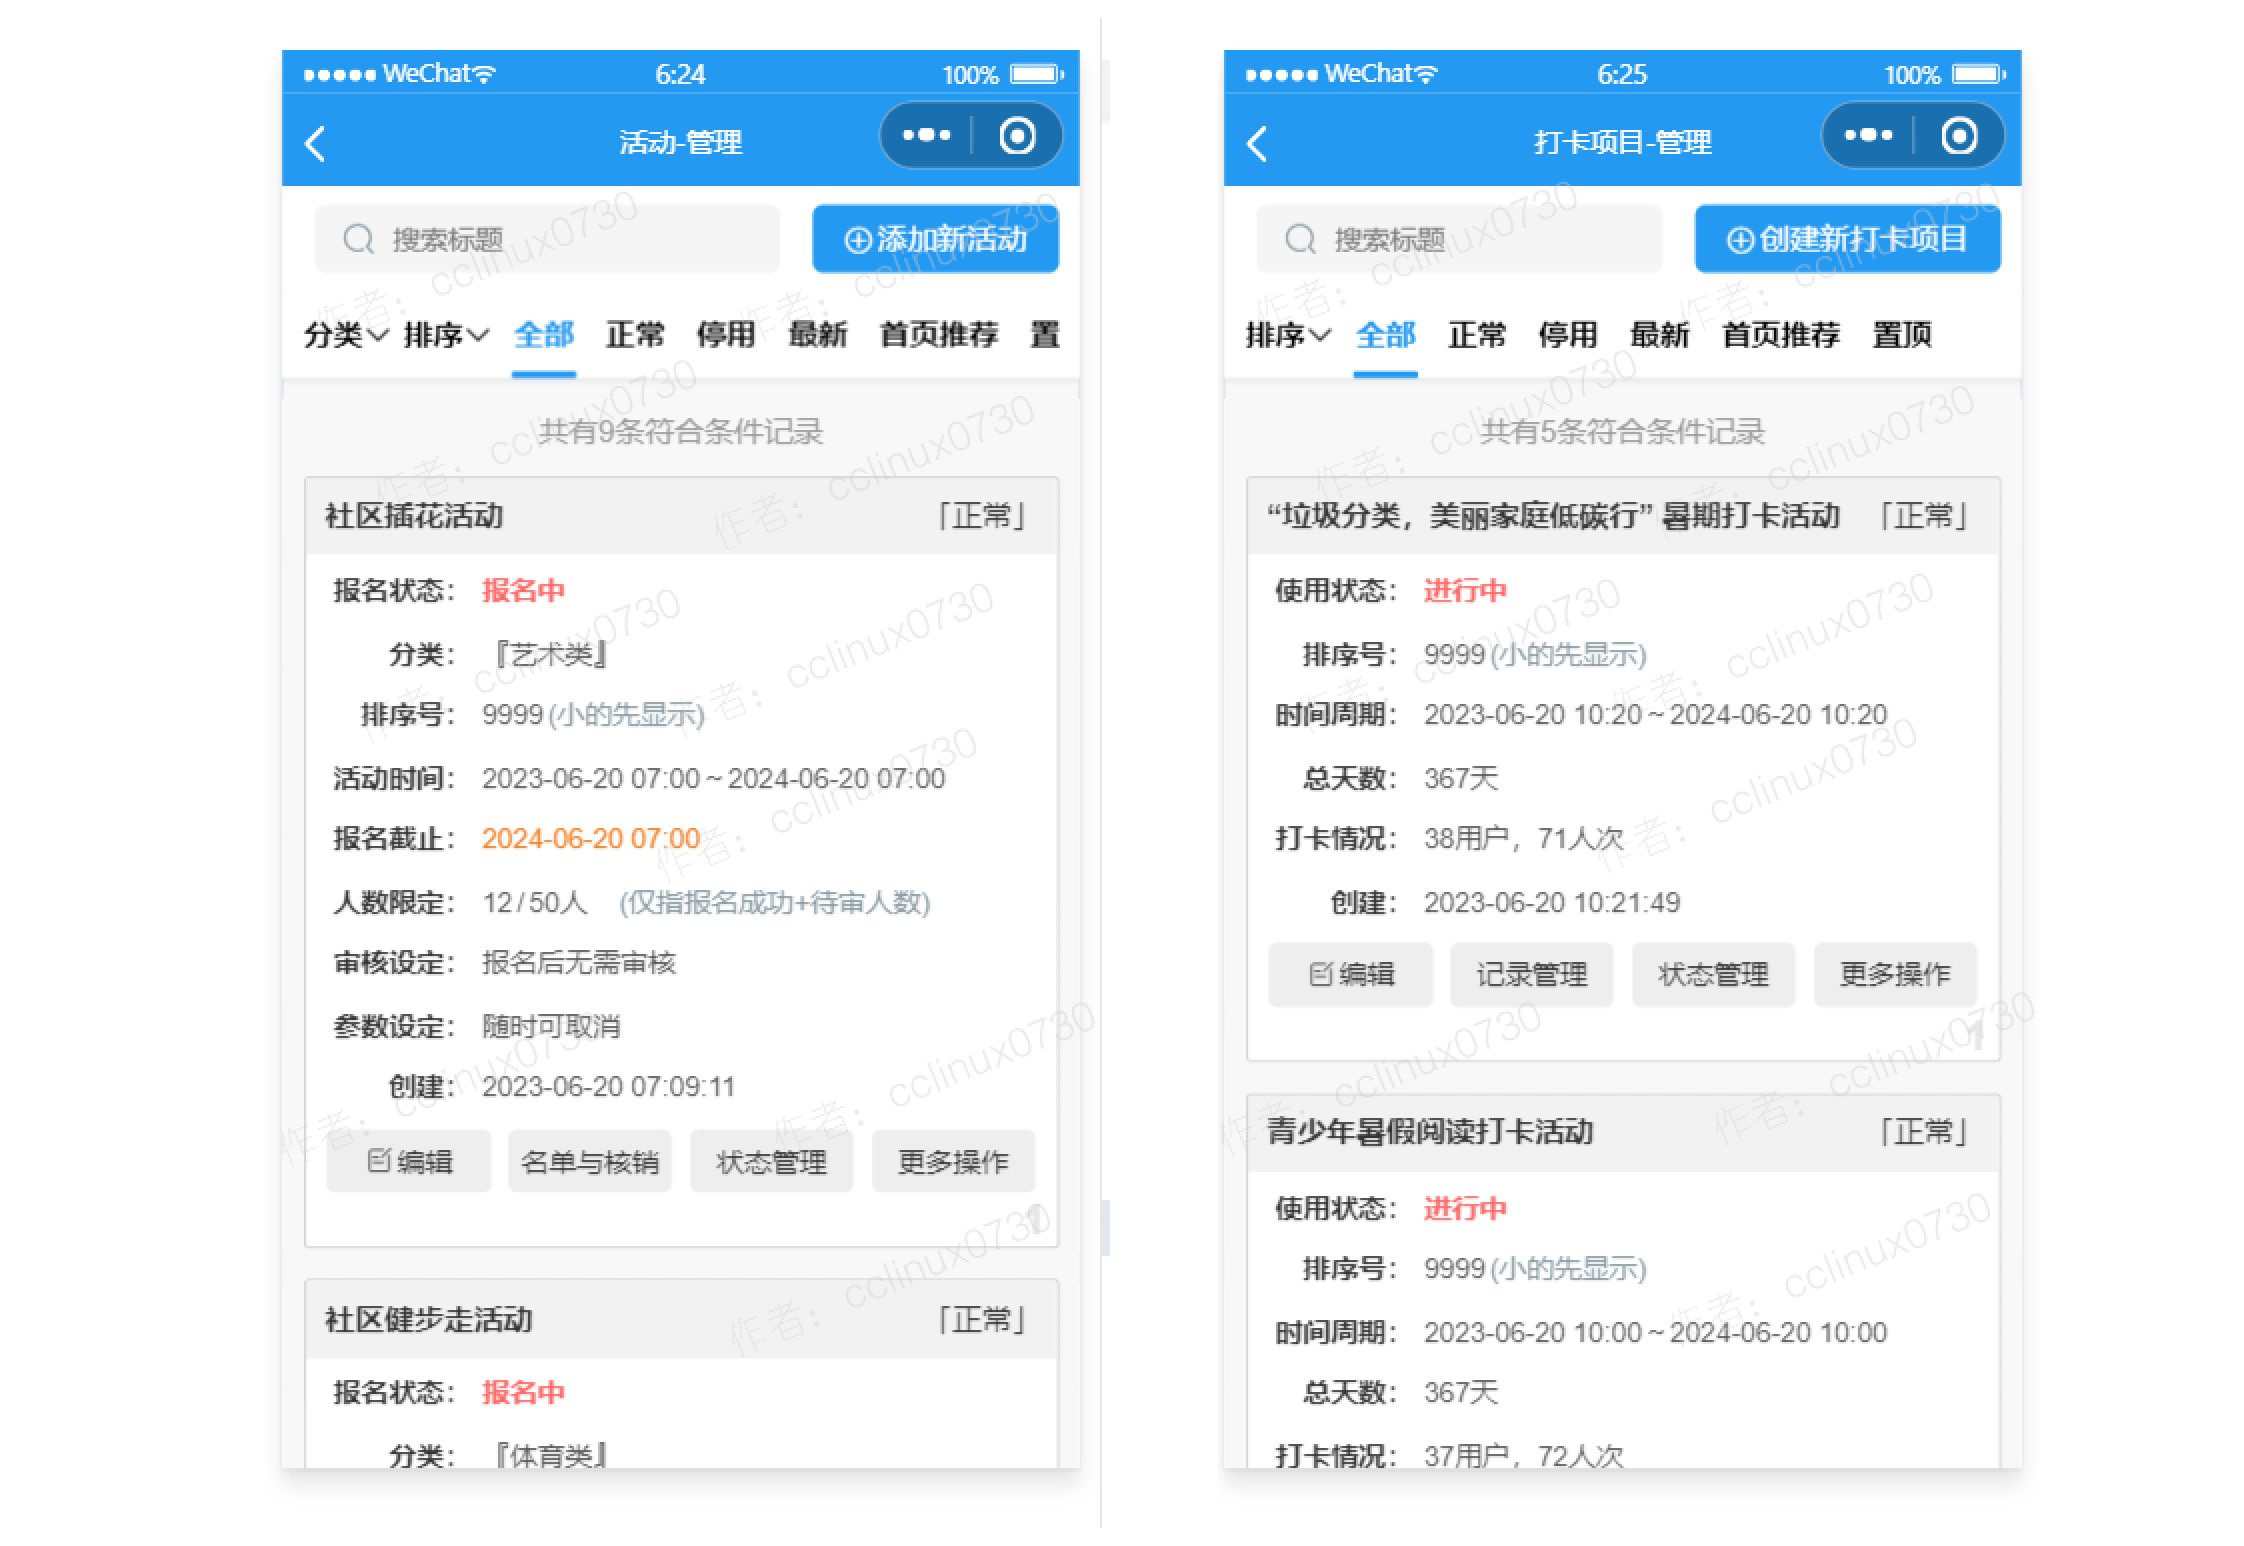
Task: Open 状态管理 for 垃圾分类 打卡活动
Action: (1714, 974)
